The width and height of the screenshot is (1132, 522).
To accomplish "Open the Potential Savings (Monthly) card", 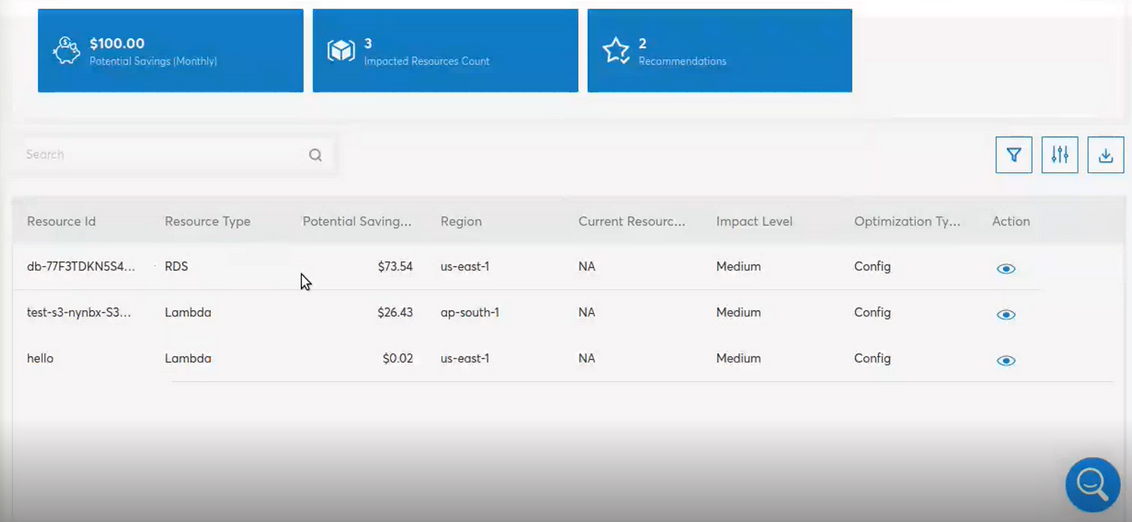I will pos(170,51).
